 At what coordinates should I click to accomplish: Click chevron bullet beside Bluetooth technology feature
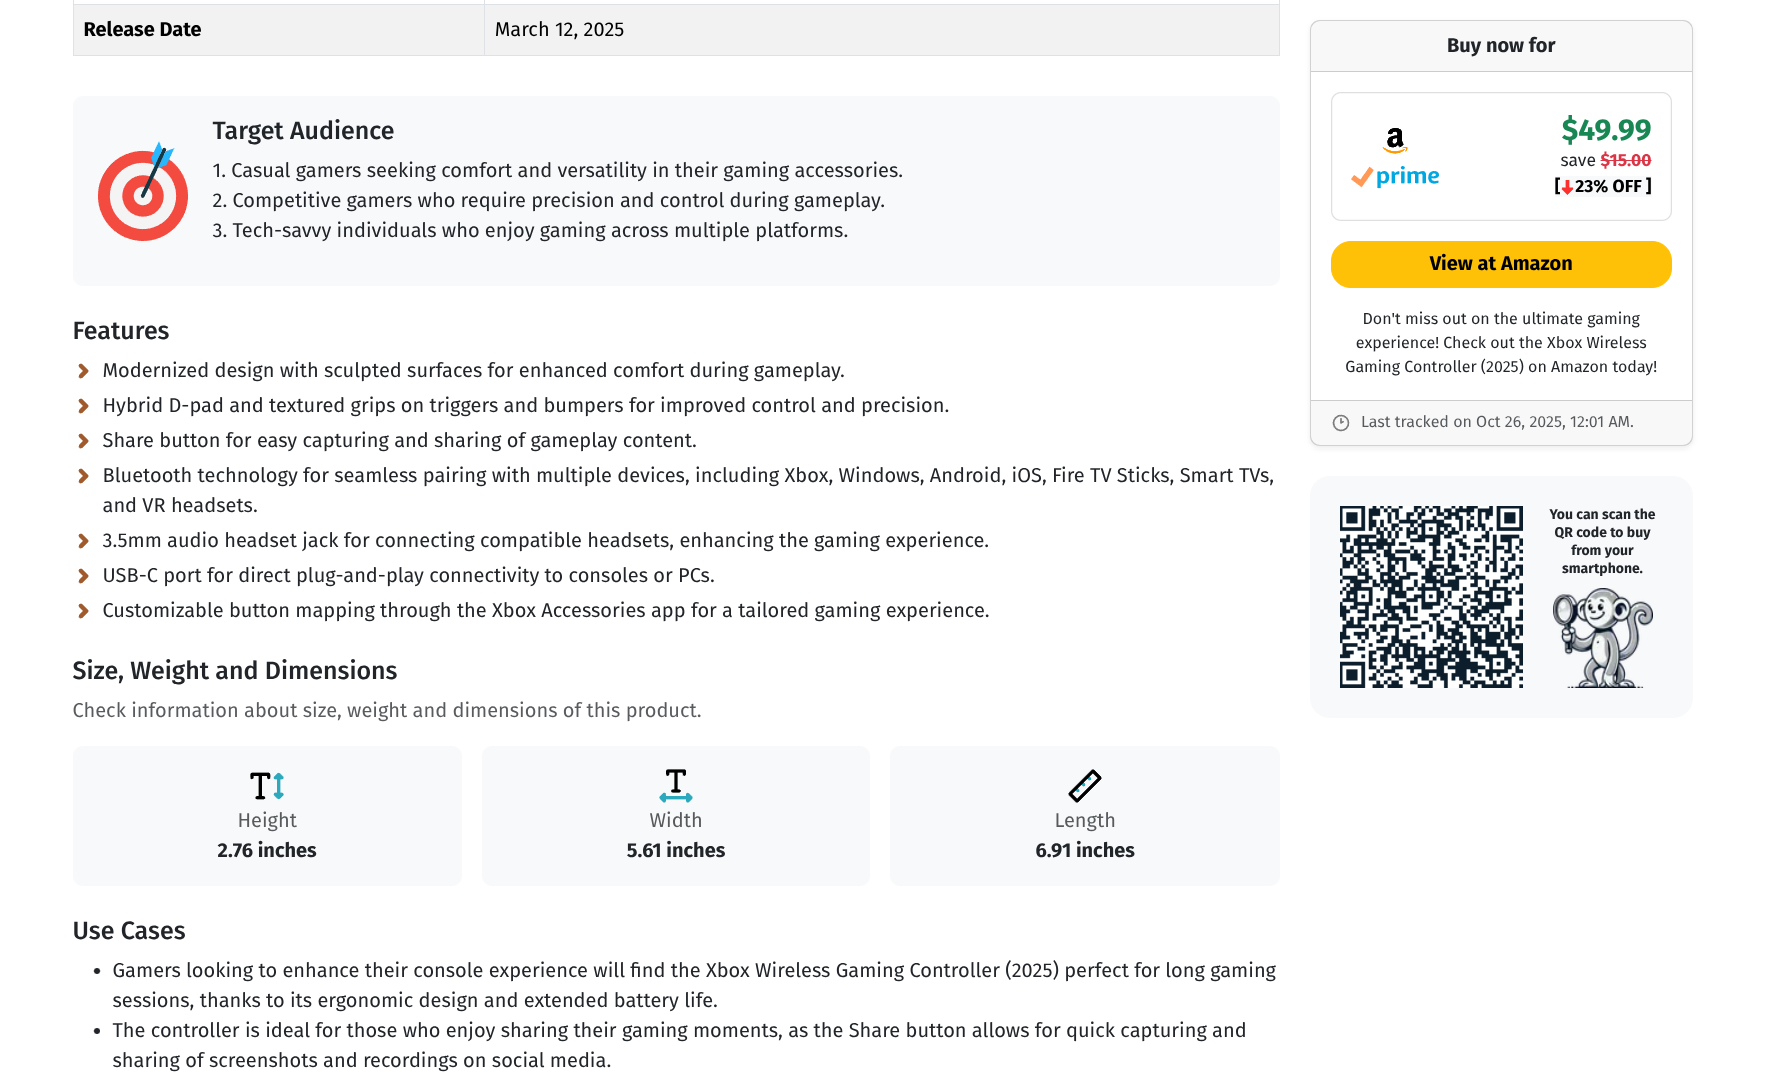tap(84, 476)
